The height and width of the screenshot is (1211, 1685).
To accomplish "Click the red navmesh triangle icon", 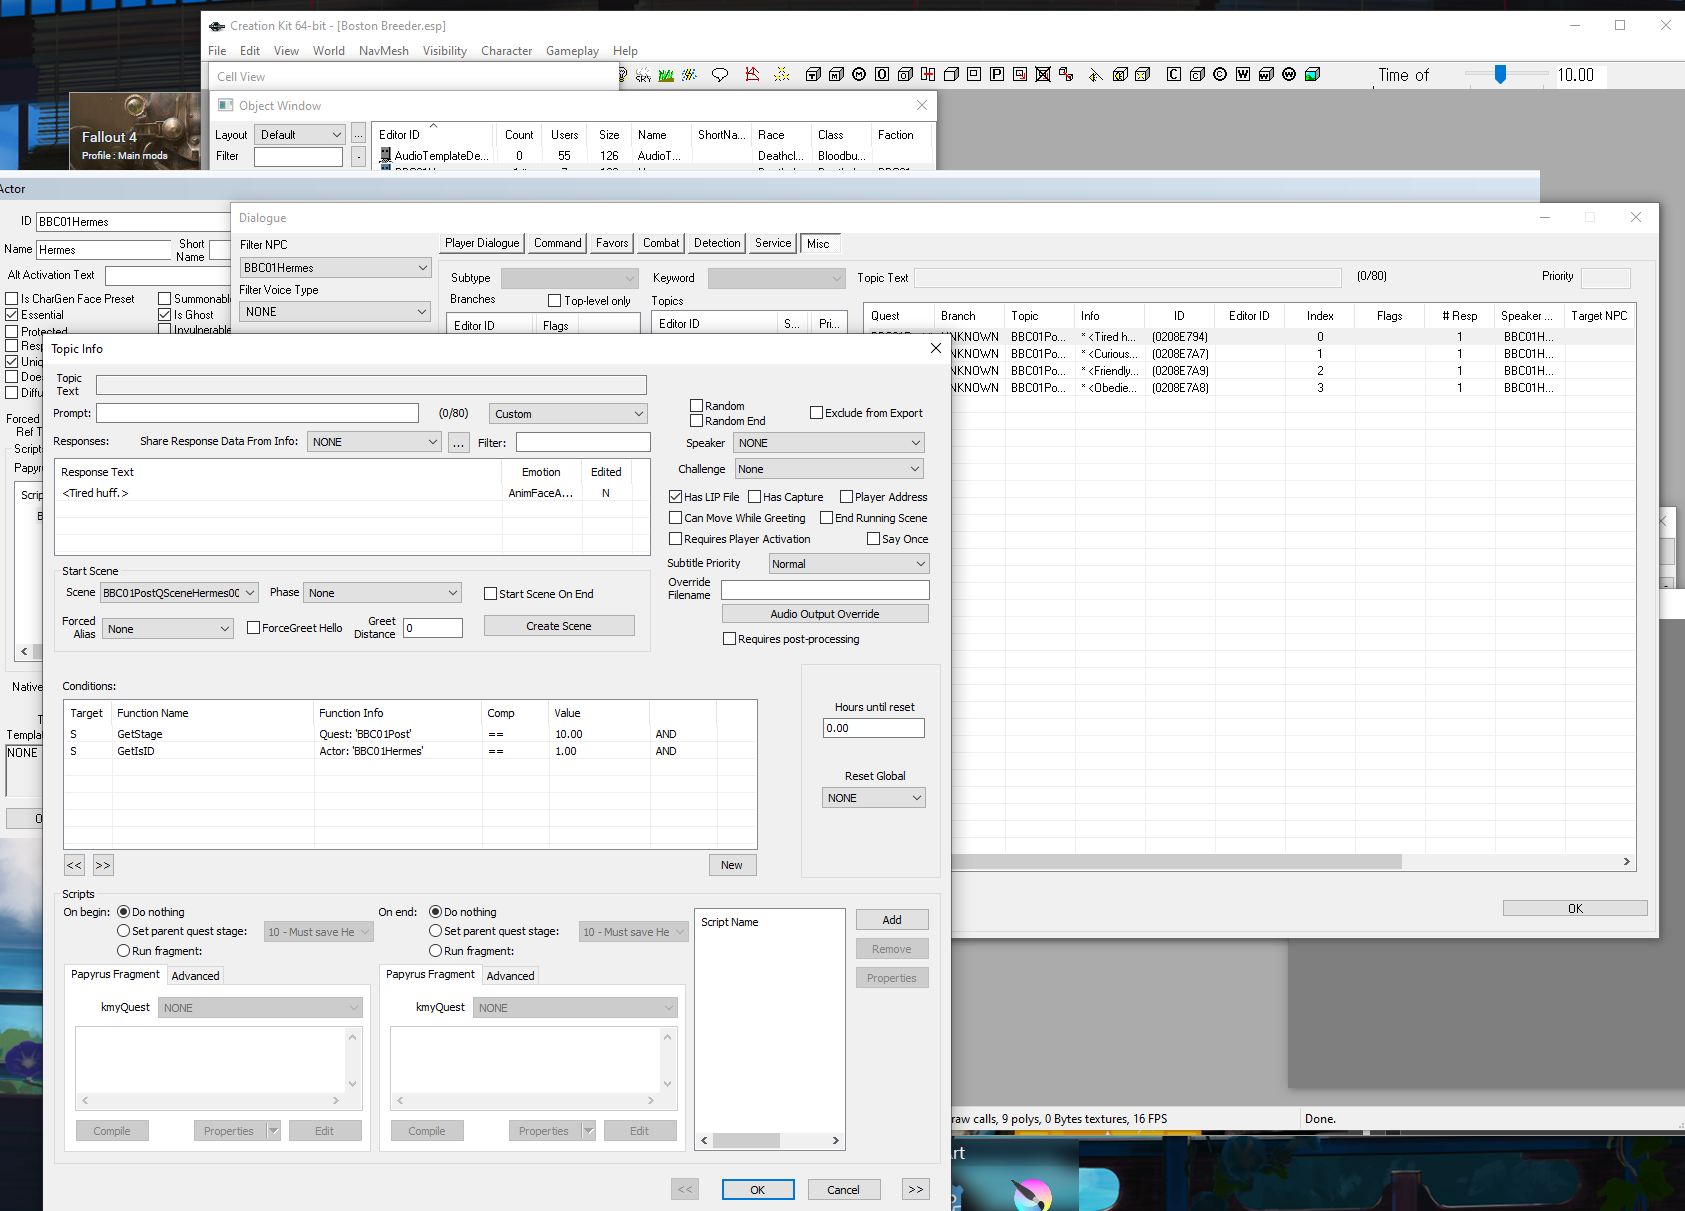I will point(752,75).
